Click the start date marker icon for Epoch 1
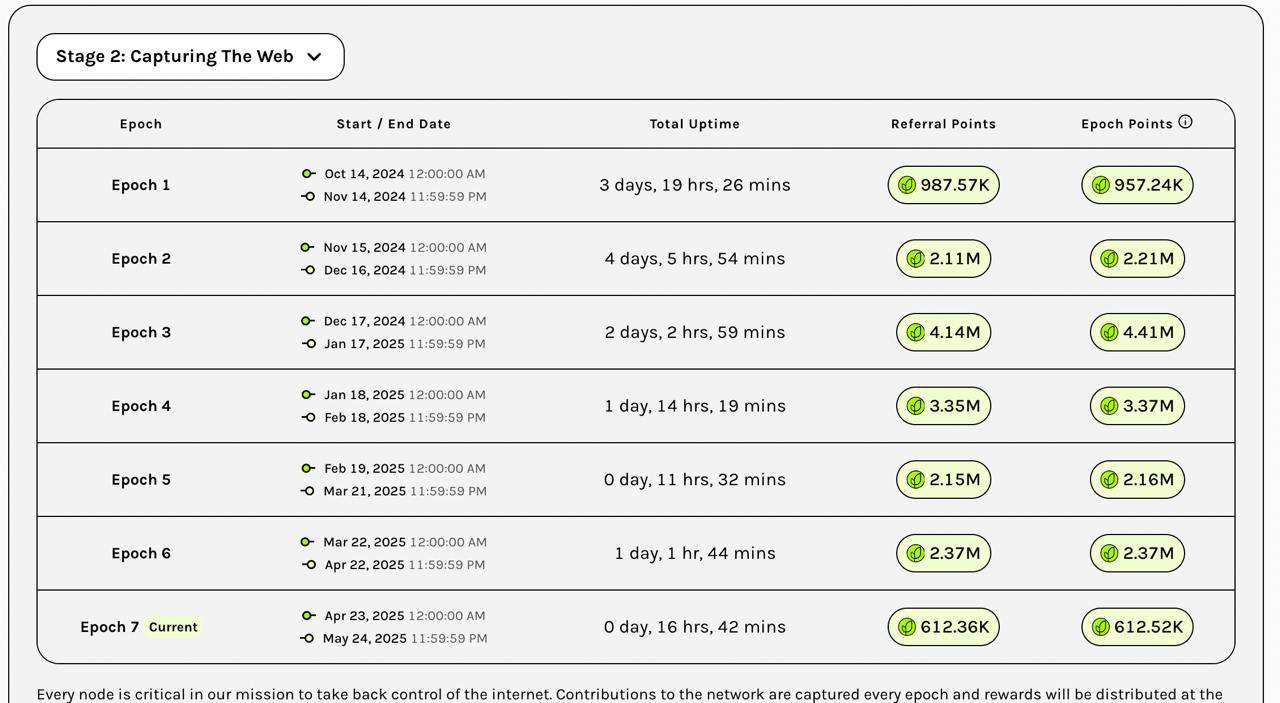1280x703 pixels. 308,174
